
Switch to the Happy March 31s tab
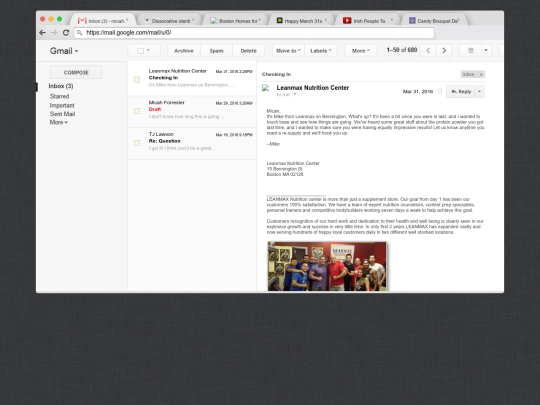(x=302, y=21)
